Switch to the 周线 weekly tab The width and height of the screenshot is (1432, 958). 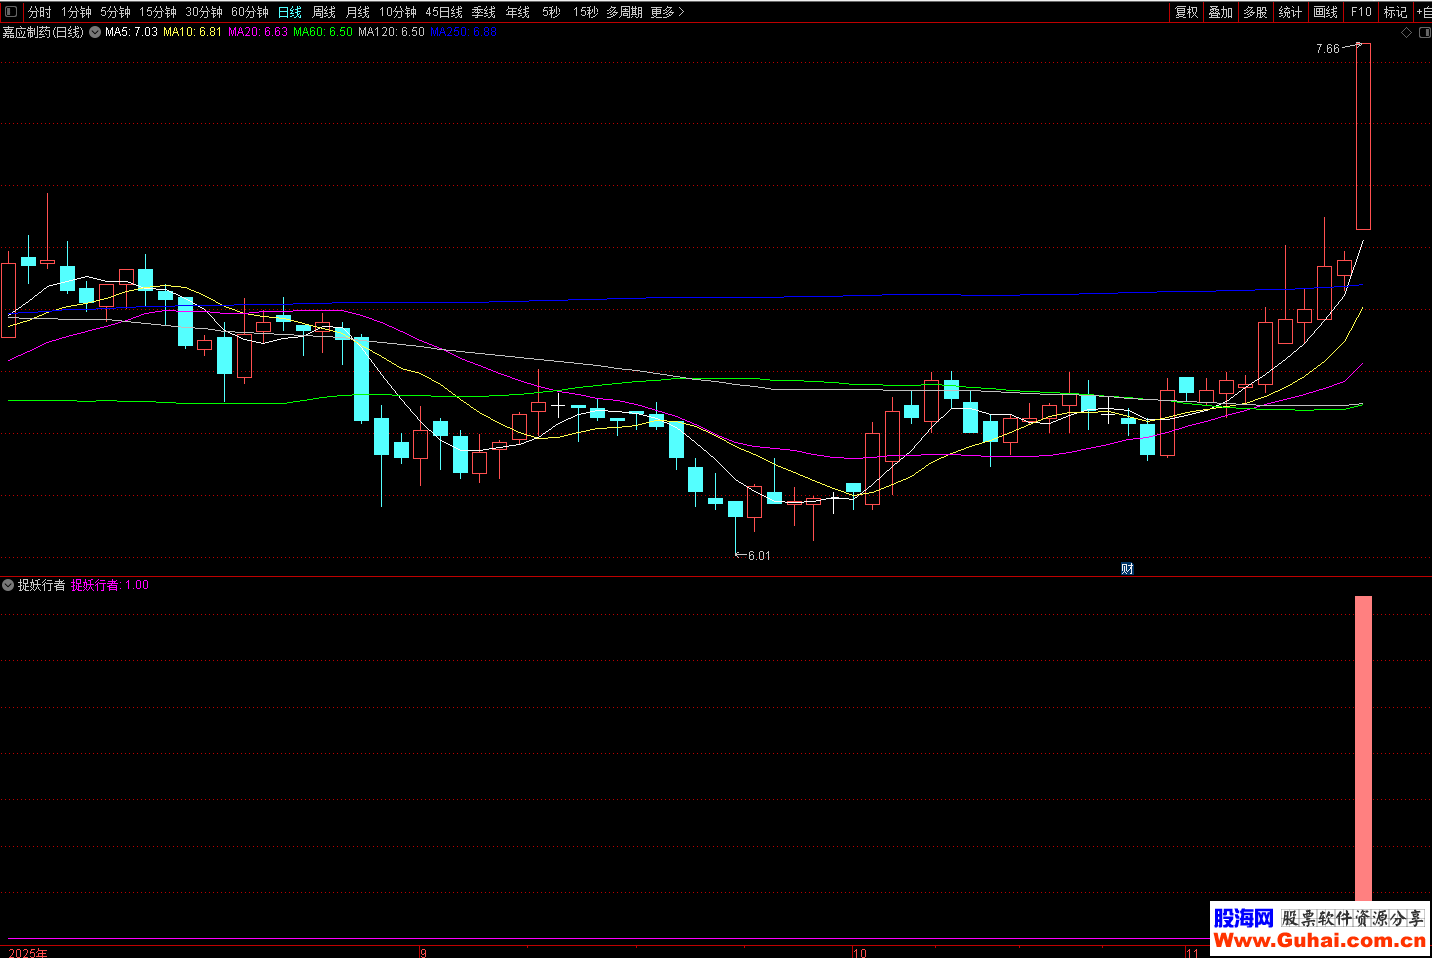pos(324,12)
